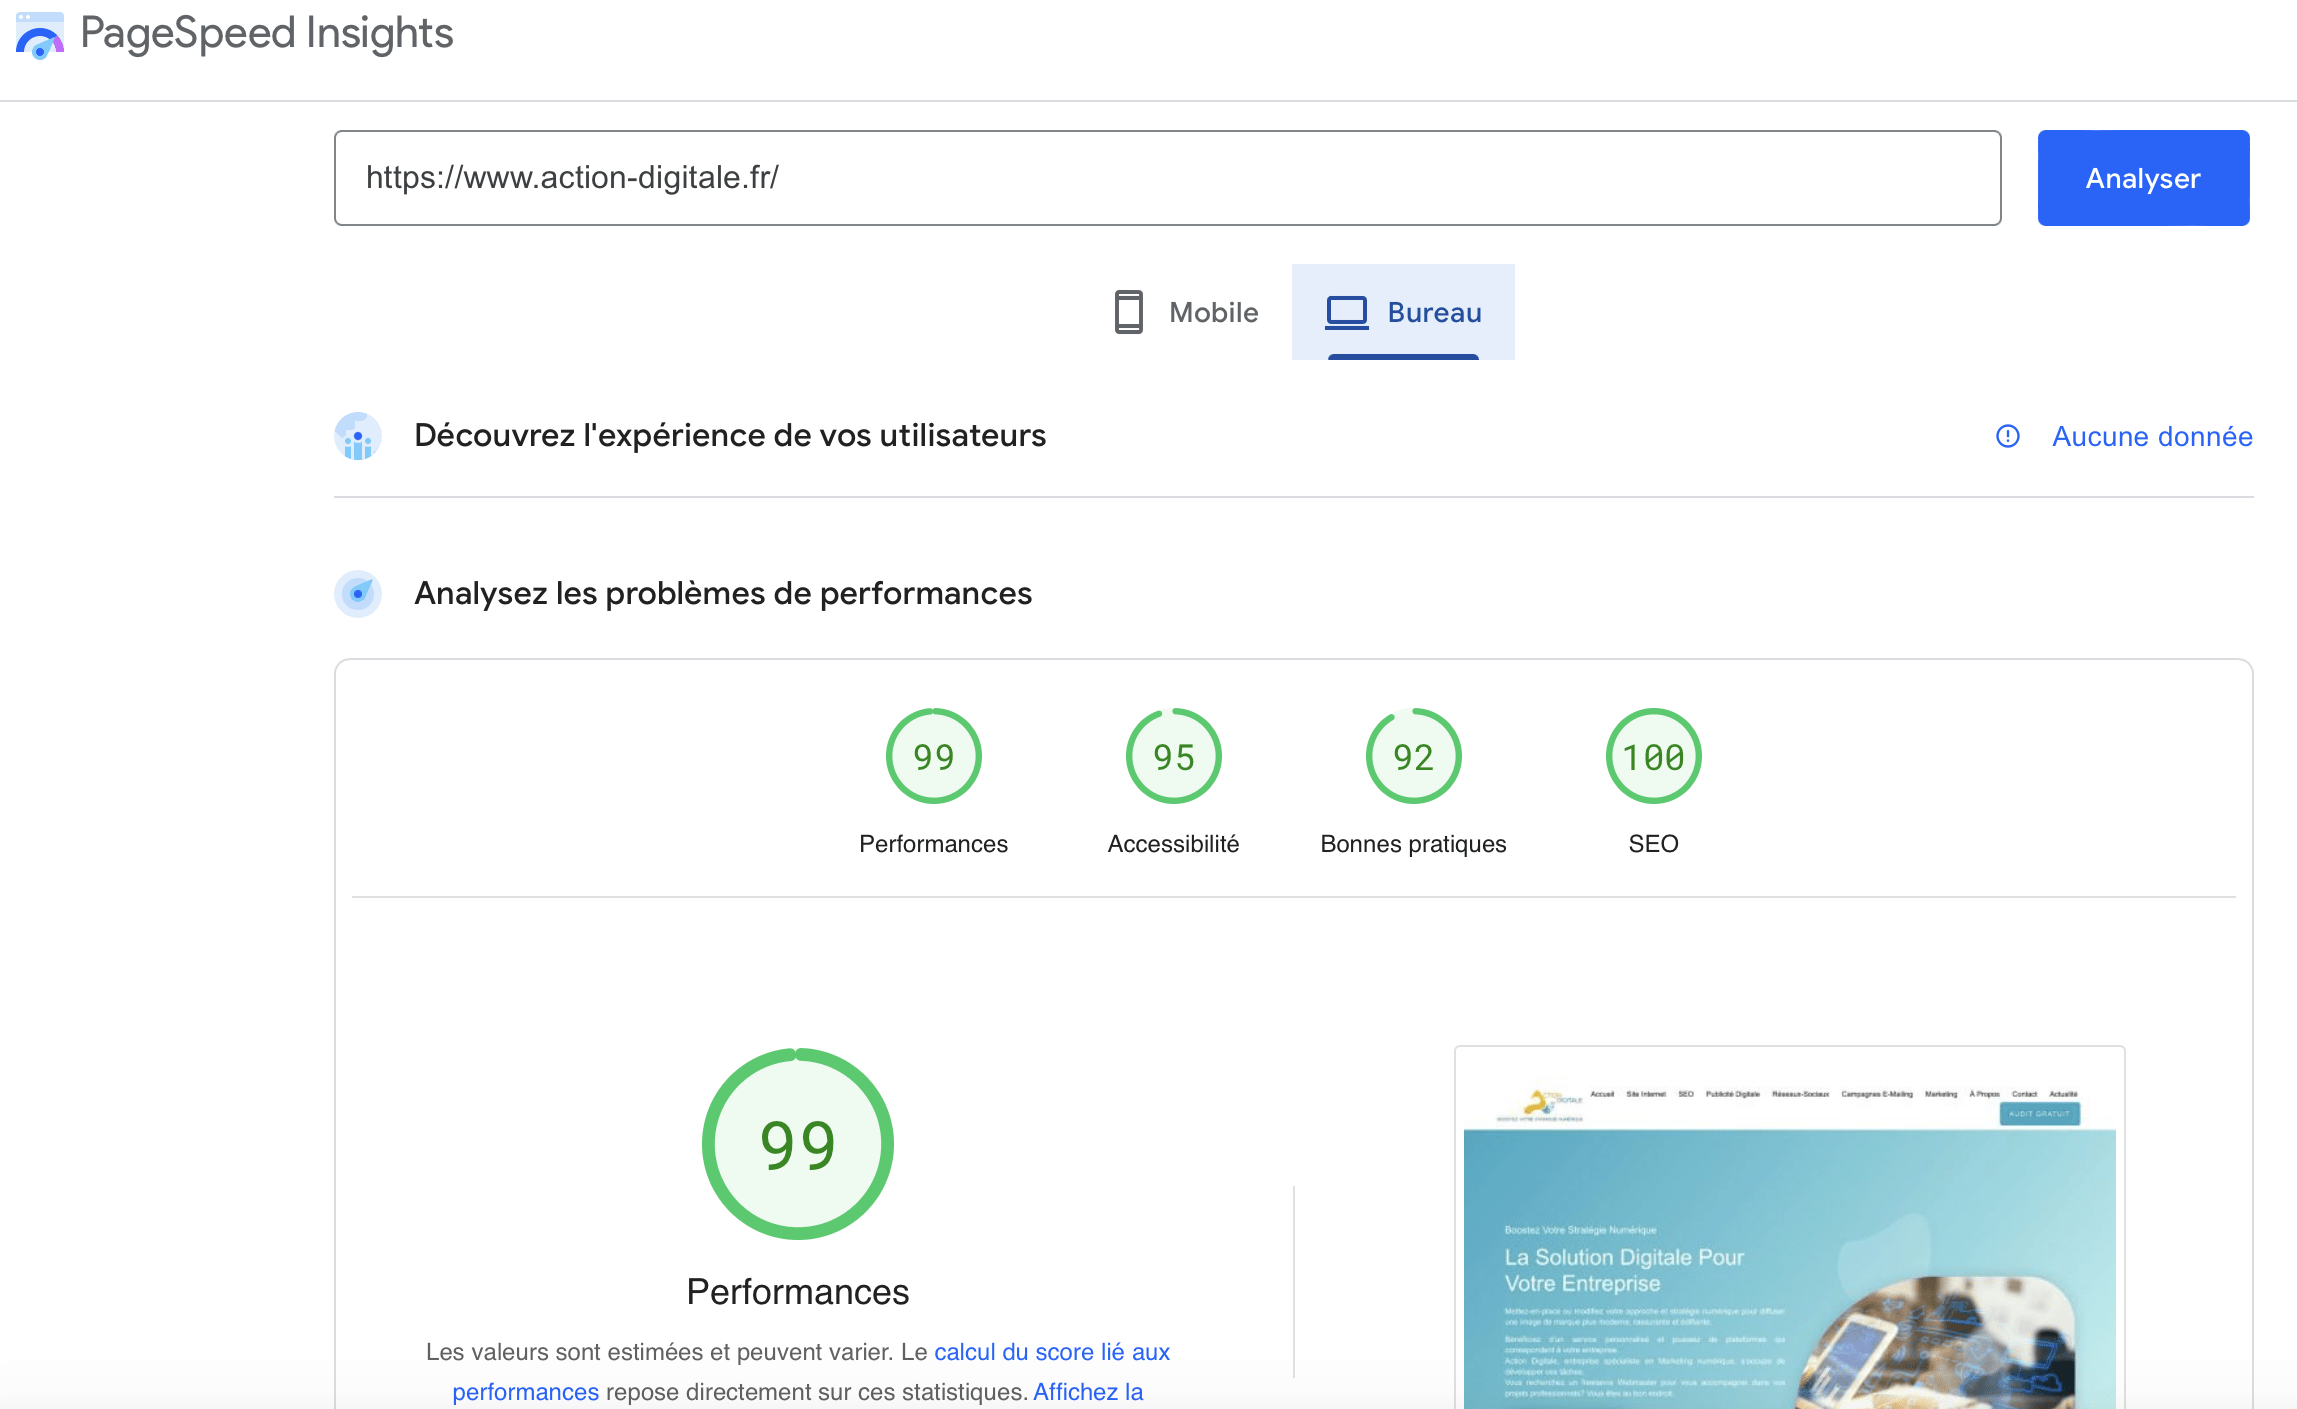Image resolution: width=2297 pixels, height=1409 pixels.
Task: Click the SEO label under the gauge
Action: pyautogui.click(x=1653, y=844)
